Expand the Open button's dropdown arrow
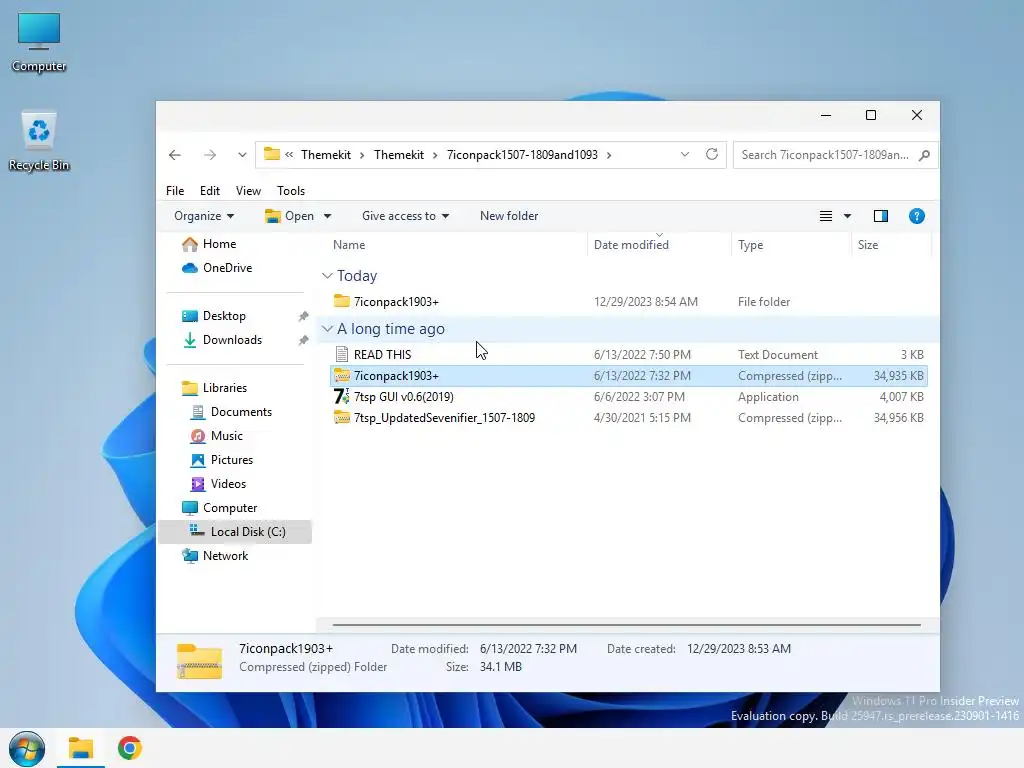The width and height of the screenshot is (1024, 768). pyautogui.click(x=327, y=216)
